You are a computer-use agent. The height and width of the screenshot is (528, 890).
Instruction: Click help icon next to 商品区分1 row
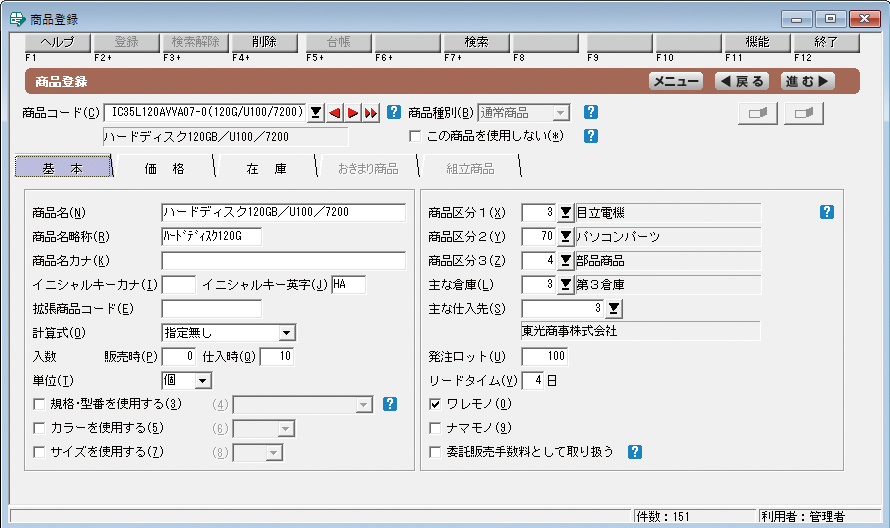coord(826,212)
